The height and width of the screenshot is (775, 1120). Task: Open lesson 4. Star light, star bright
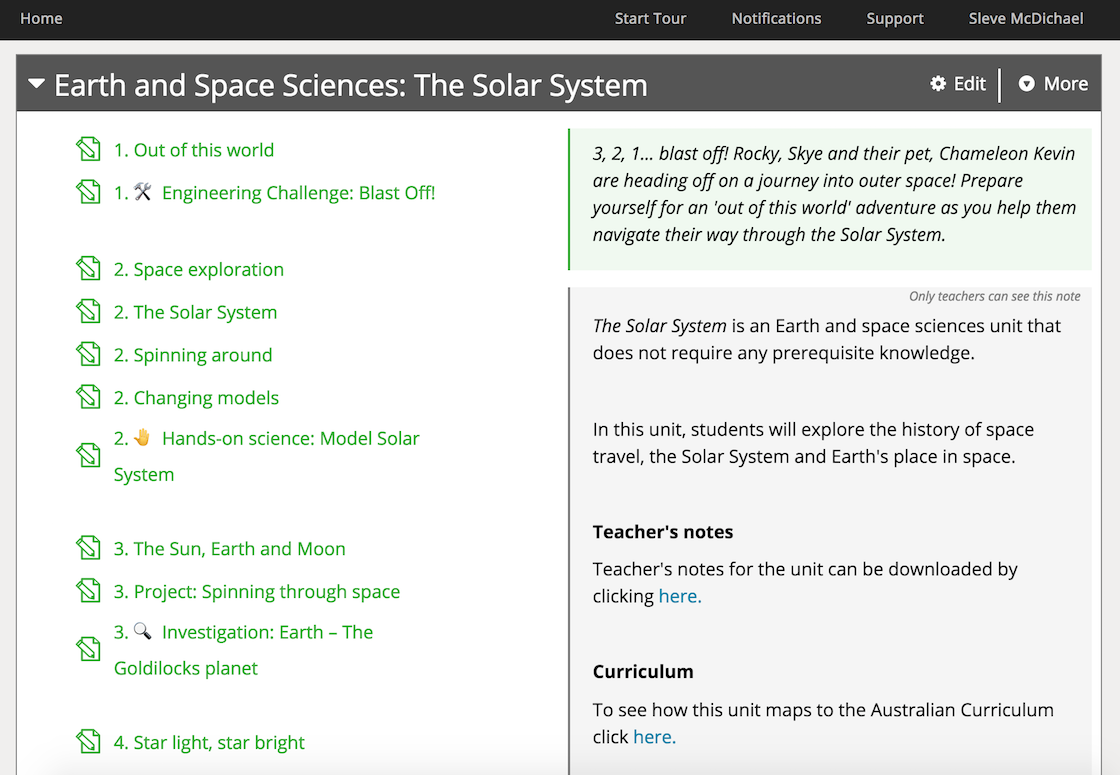(x=209, y=743)
